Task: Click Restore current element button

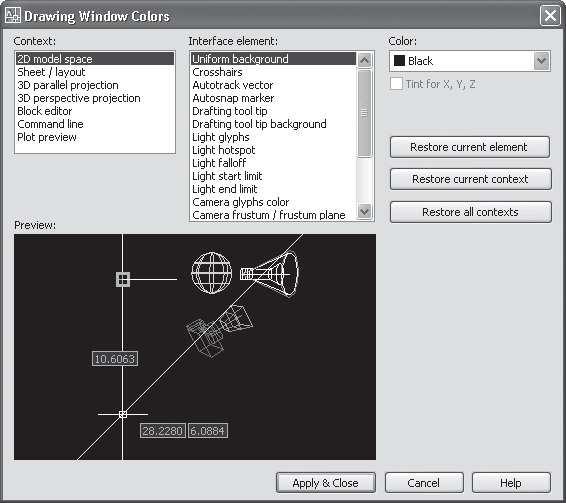Action: 470,147
